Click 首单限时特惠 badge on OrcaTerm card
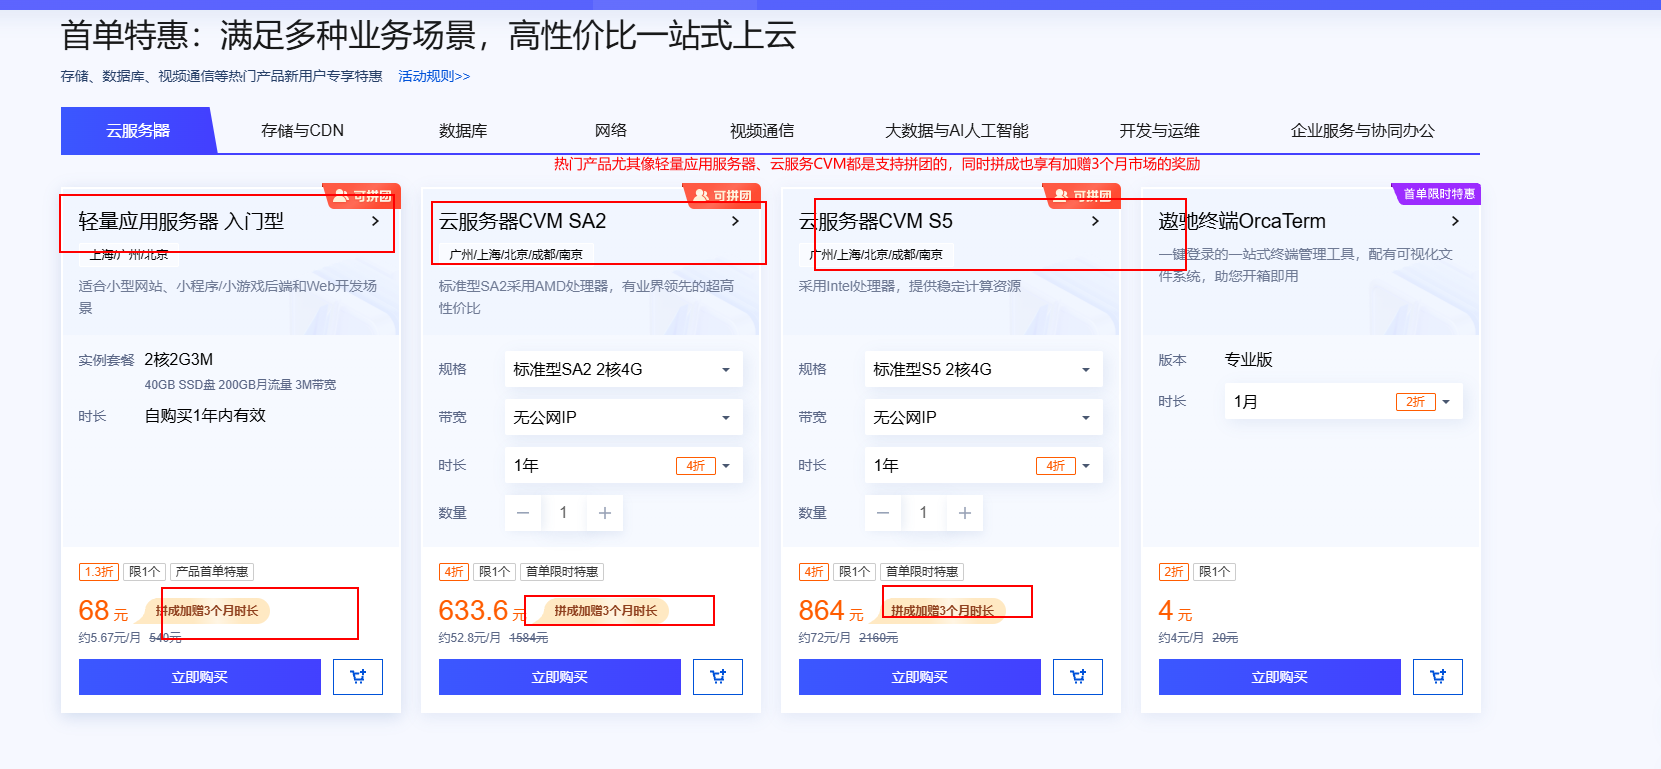This screenshot has height=769, width=1661. tap(1437, 194)
